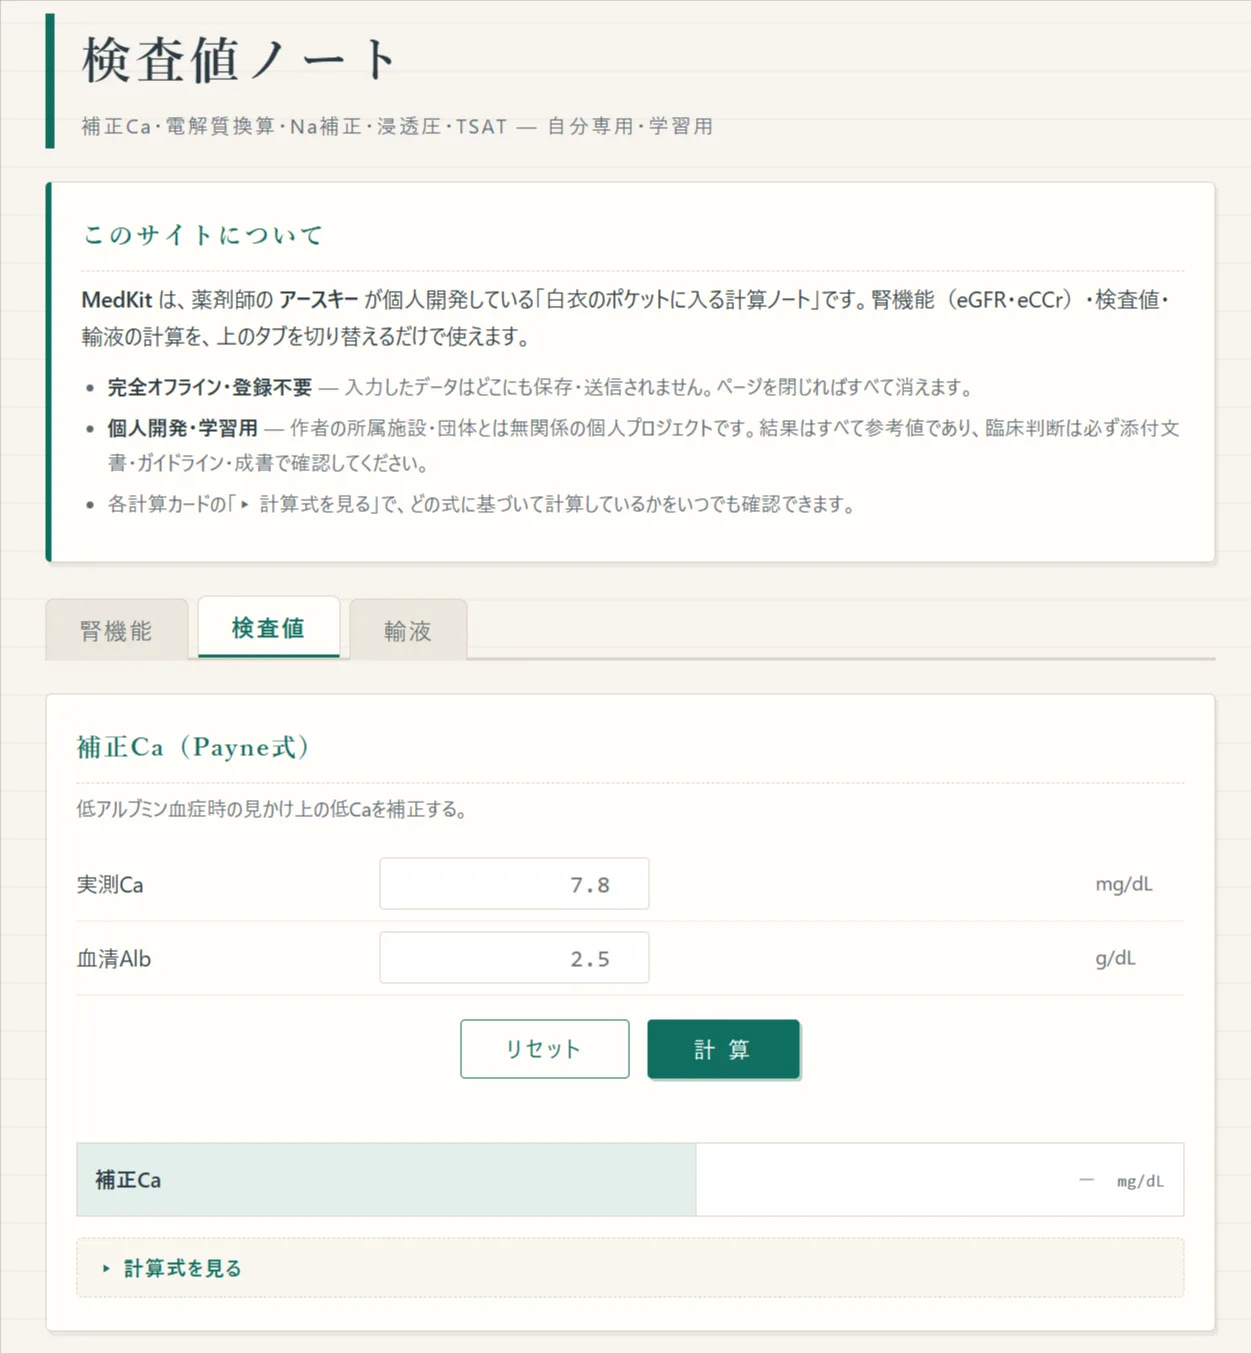
Task: Click the 補正Ca result label
Action: [128, 1180]
